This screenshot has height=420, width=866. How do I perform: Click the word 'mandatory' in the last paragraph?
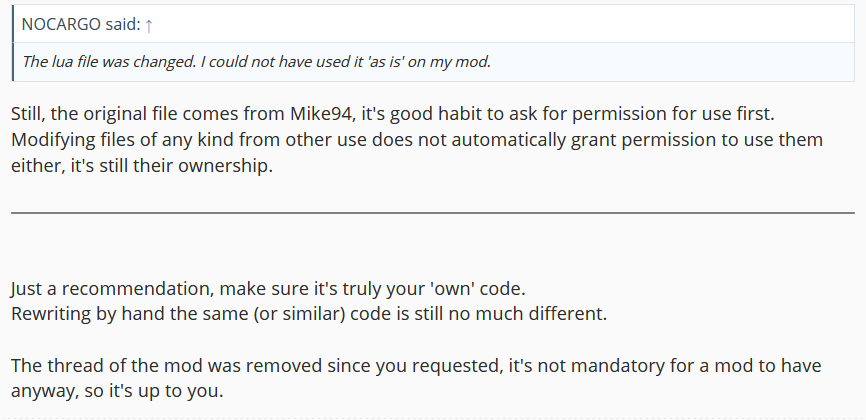pyautogui.click(x=617, y=367)
